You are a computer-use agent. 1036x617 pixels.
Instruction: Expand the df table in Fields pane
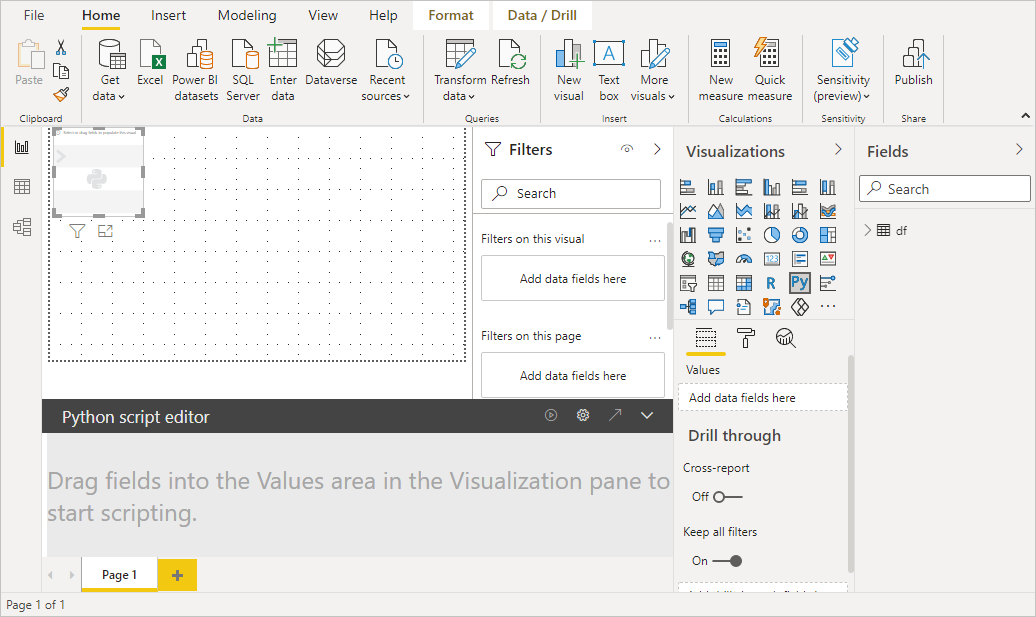868,229
